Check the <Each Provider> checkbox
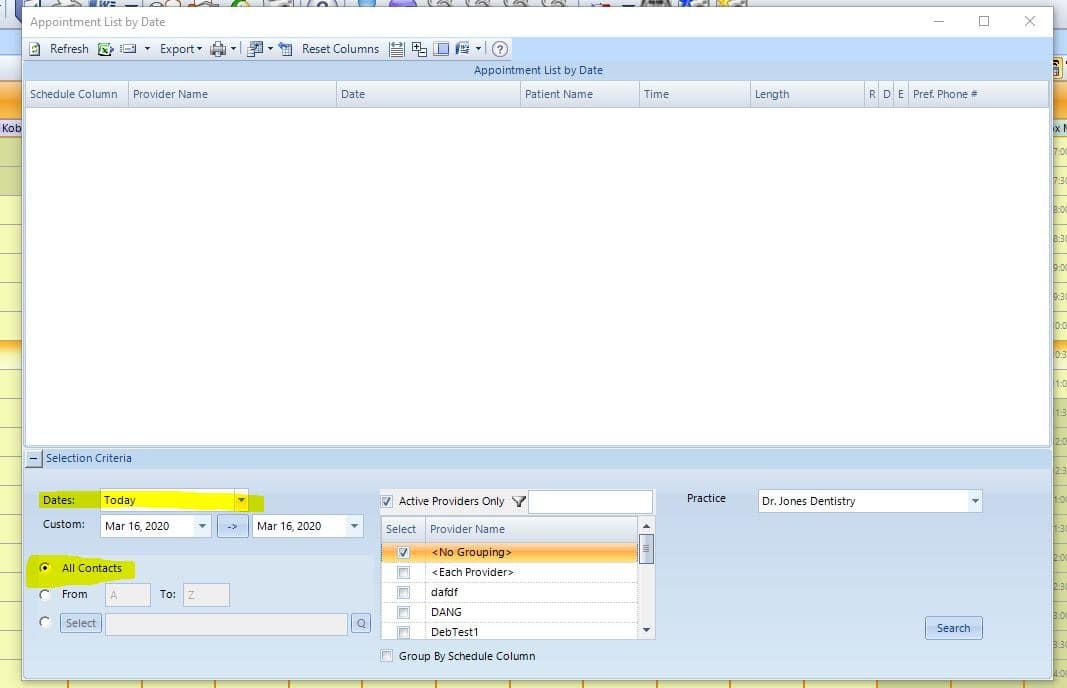This screenshot has width=1067, height=688. click(403, 572)
